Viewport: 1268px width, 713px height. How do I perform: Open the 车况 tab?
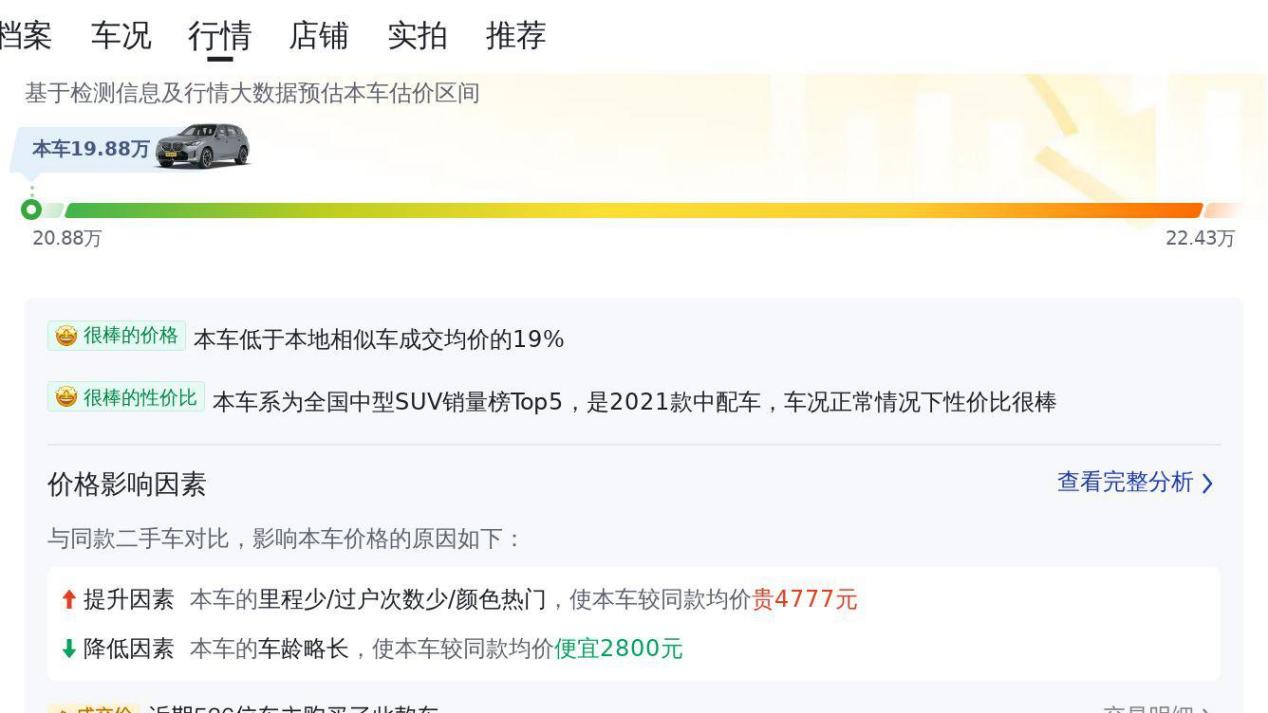click(x=121, y=36)
